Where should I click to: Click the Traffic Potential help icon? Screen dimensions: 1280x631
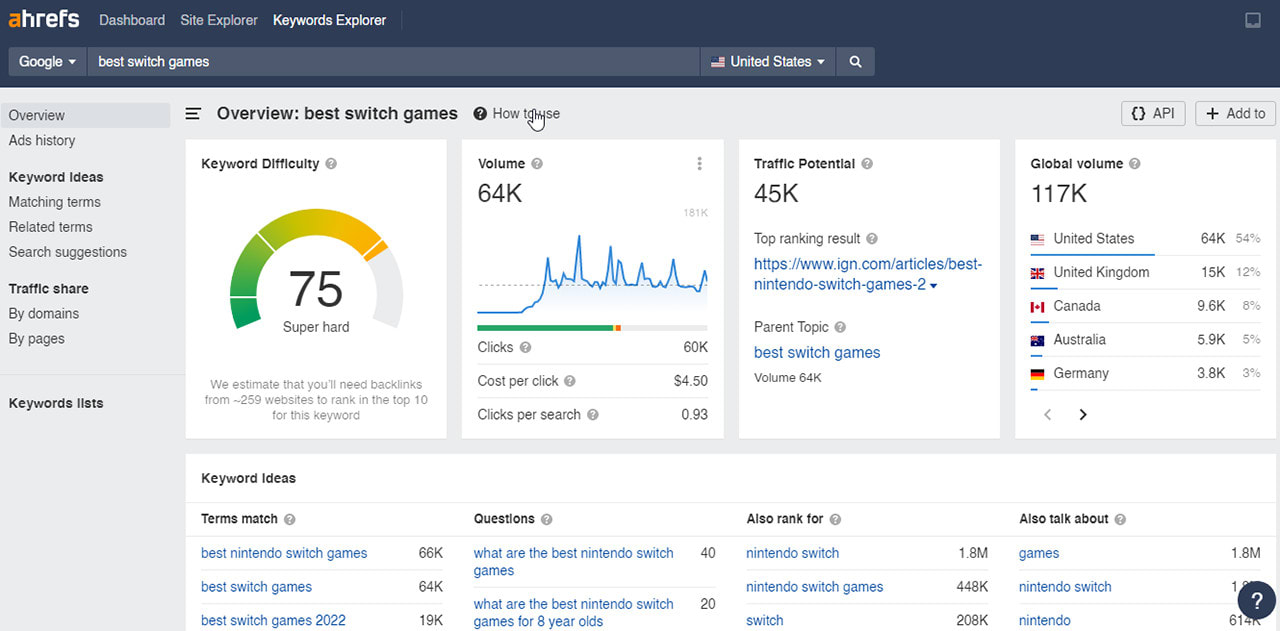click(866, 163)
